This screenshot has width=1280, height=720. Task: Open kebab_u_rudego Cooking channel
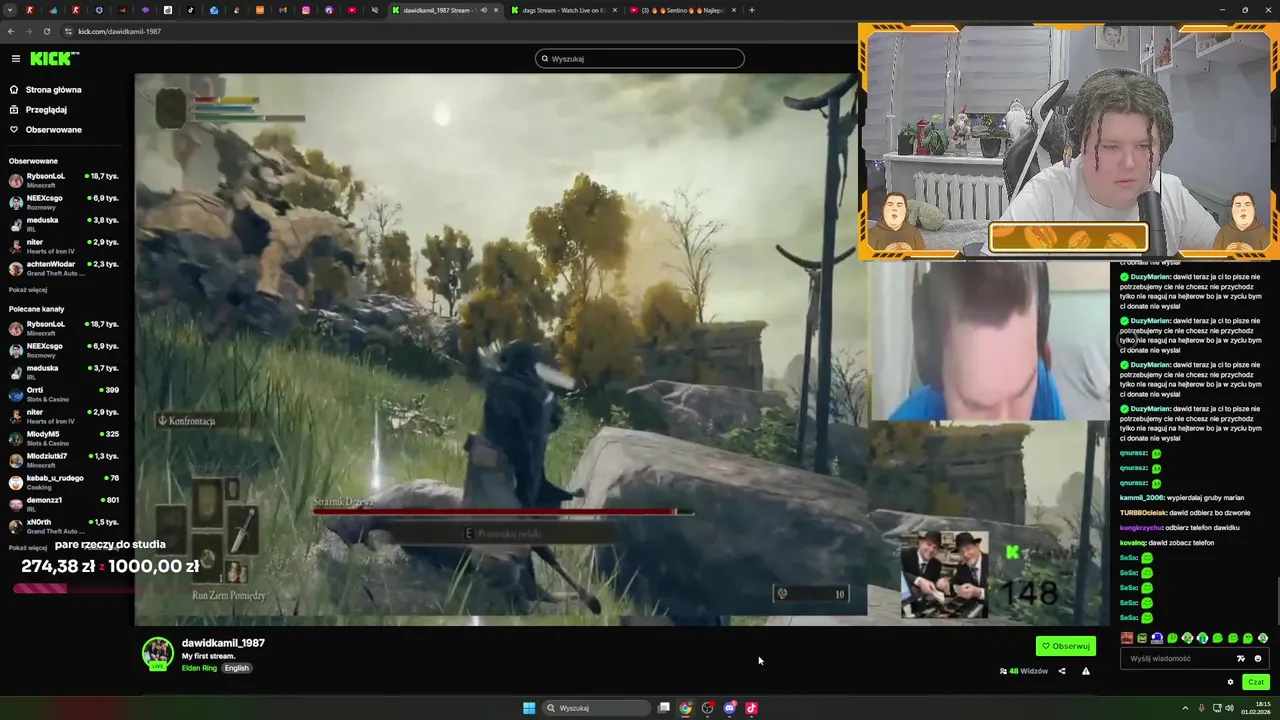pyautogui.click(x=64, y=482)
